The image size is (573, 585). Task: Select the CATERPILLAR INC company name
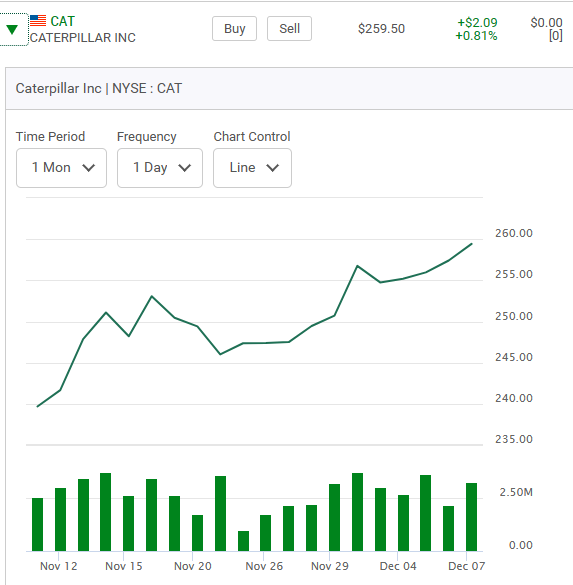click(x=83, y=38)
